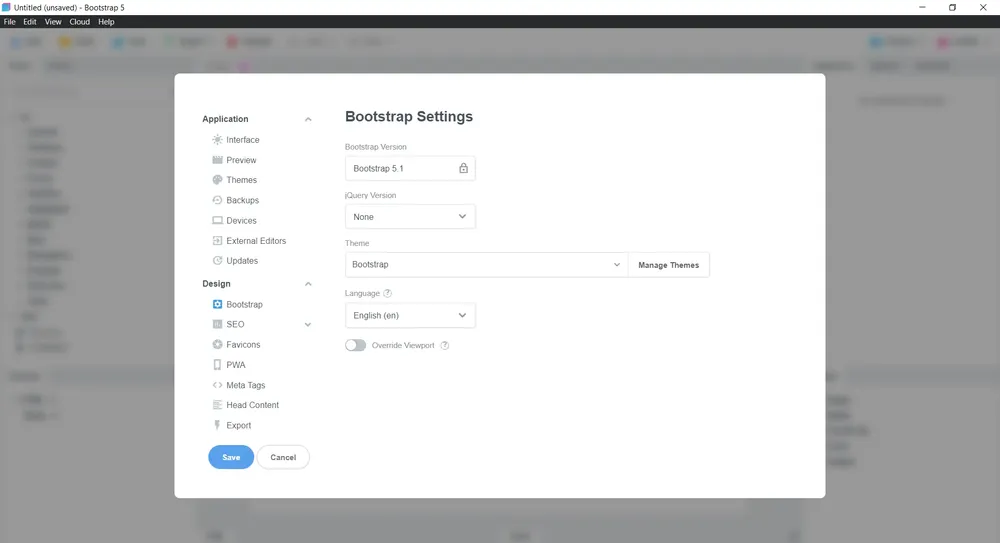Collapse the Application section chevron
Image resolution: width=1000 pixels, height=543 pixels.
pyautogui.click(x=308, y=119)
